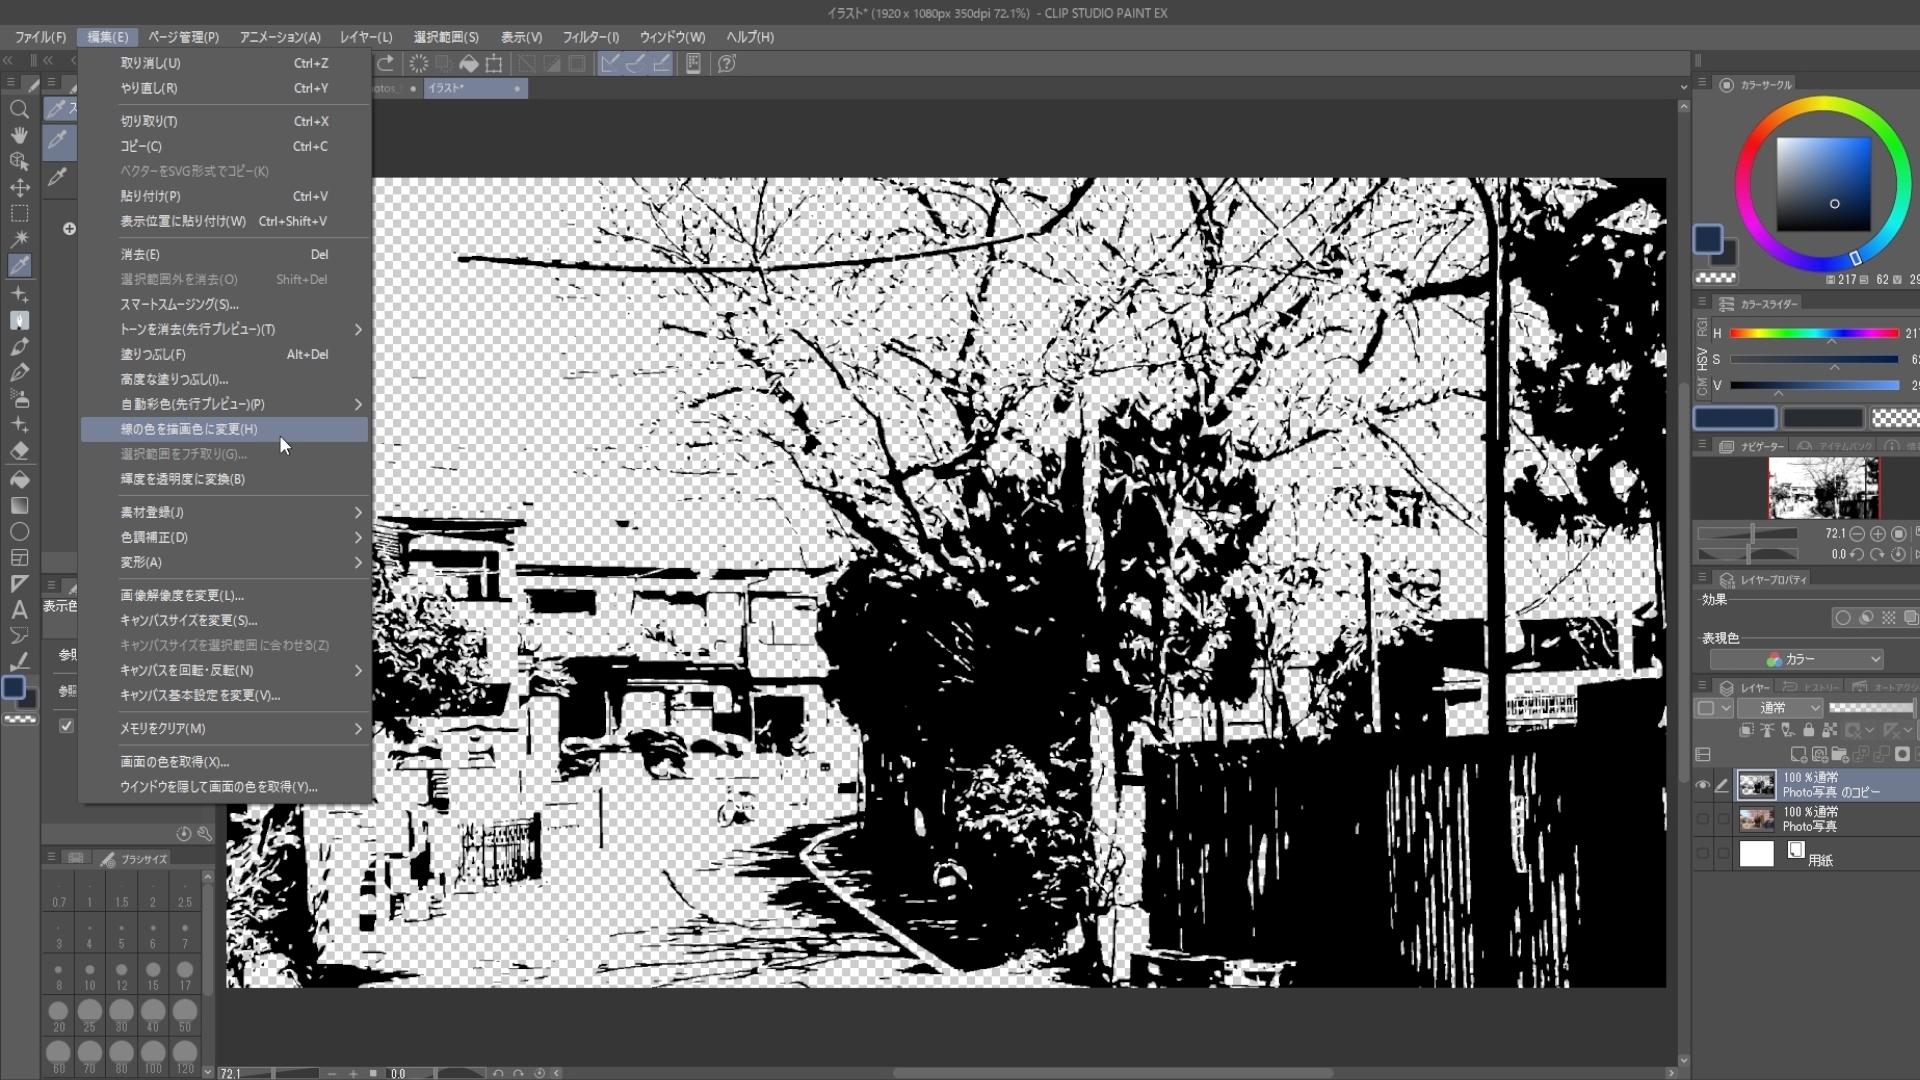Click the new layer folder icon

click(1839, 755)
